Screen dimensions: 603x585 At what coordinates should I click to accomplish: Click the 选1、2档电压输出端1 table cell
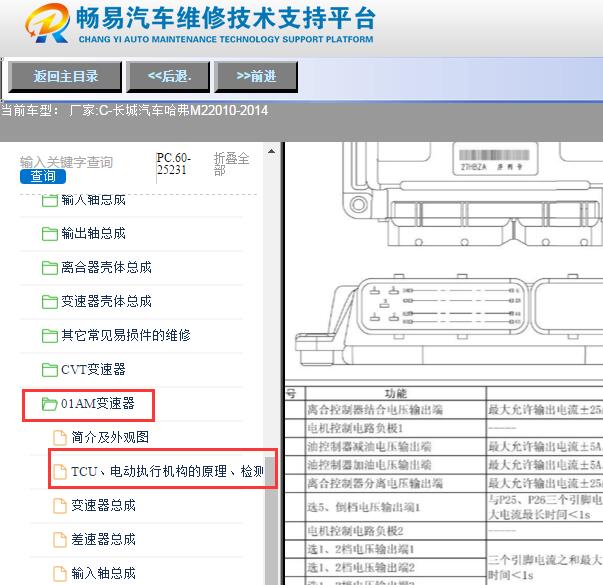tap(396, 549)
